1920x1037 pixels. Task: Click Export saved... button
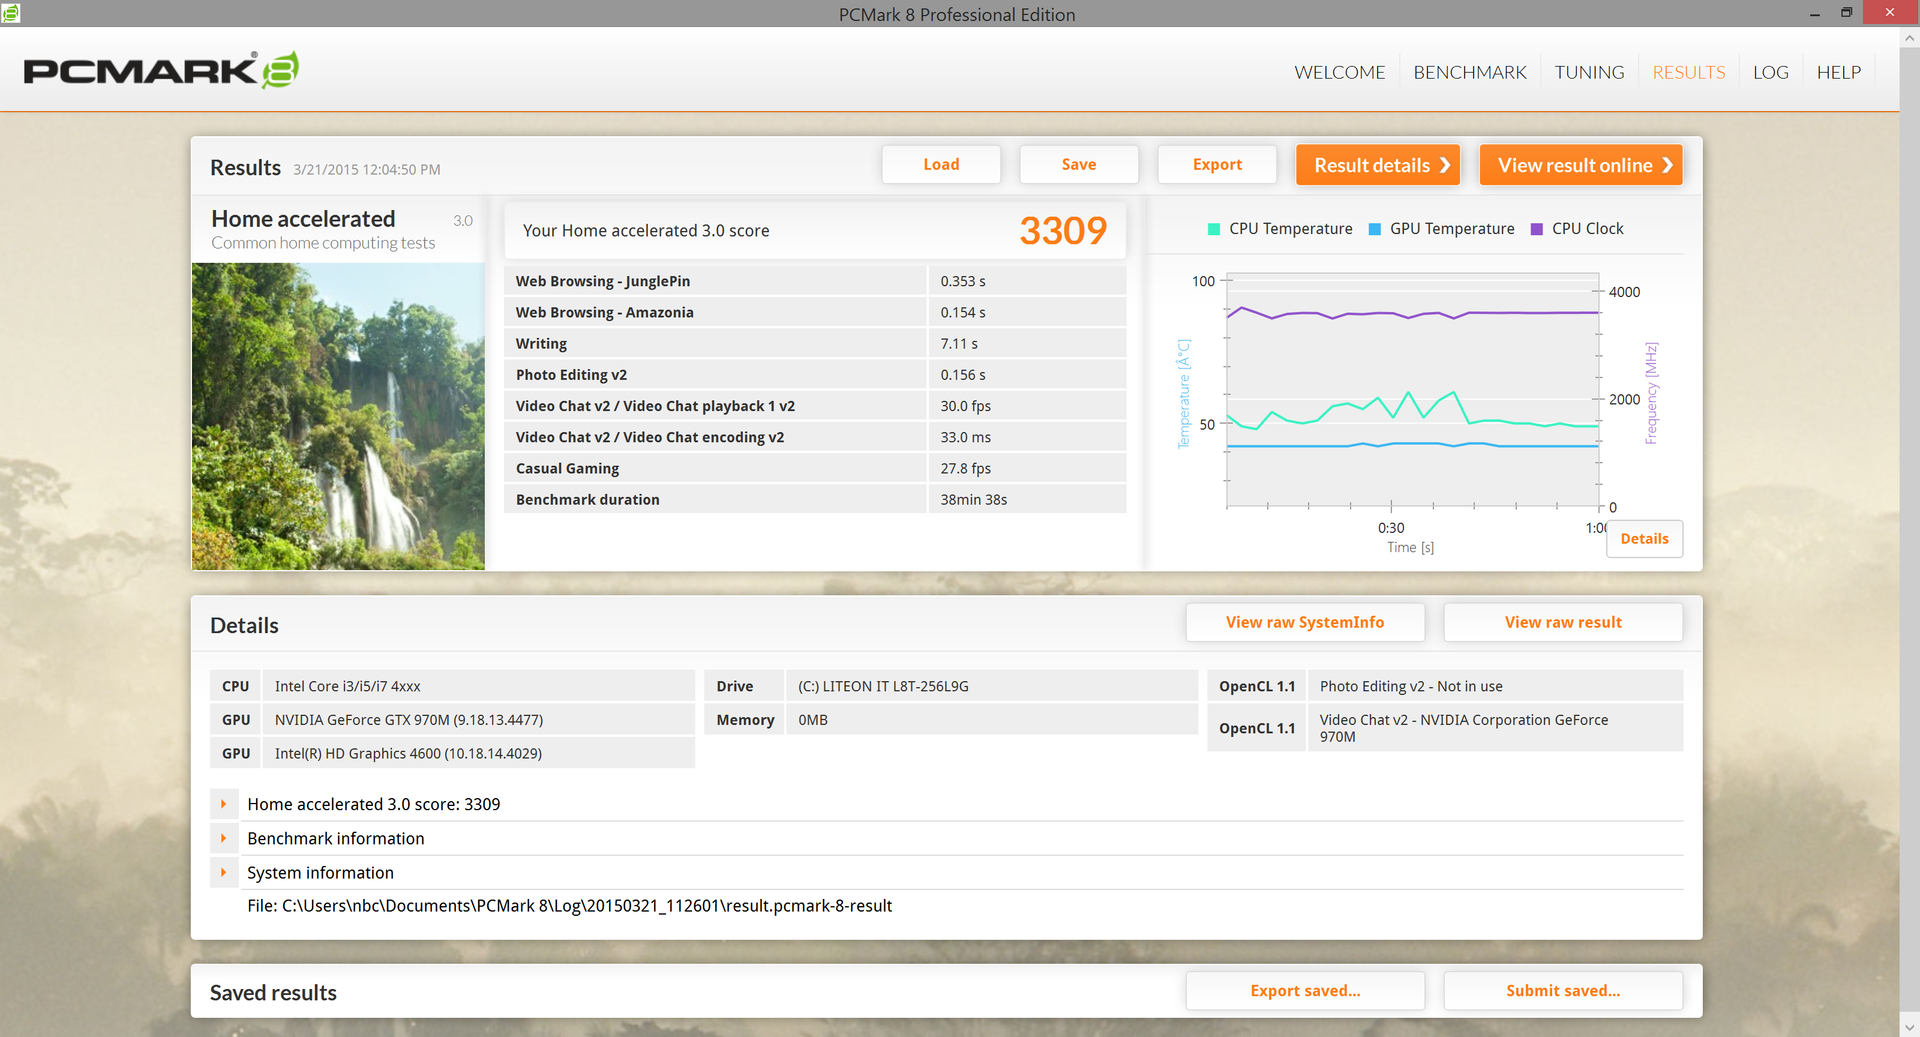pos(1305,991)
